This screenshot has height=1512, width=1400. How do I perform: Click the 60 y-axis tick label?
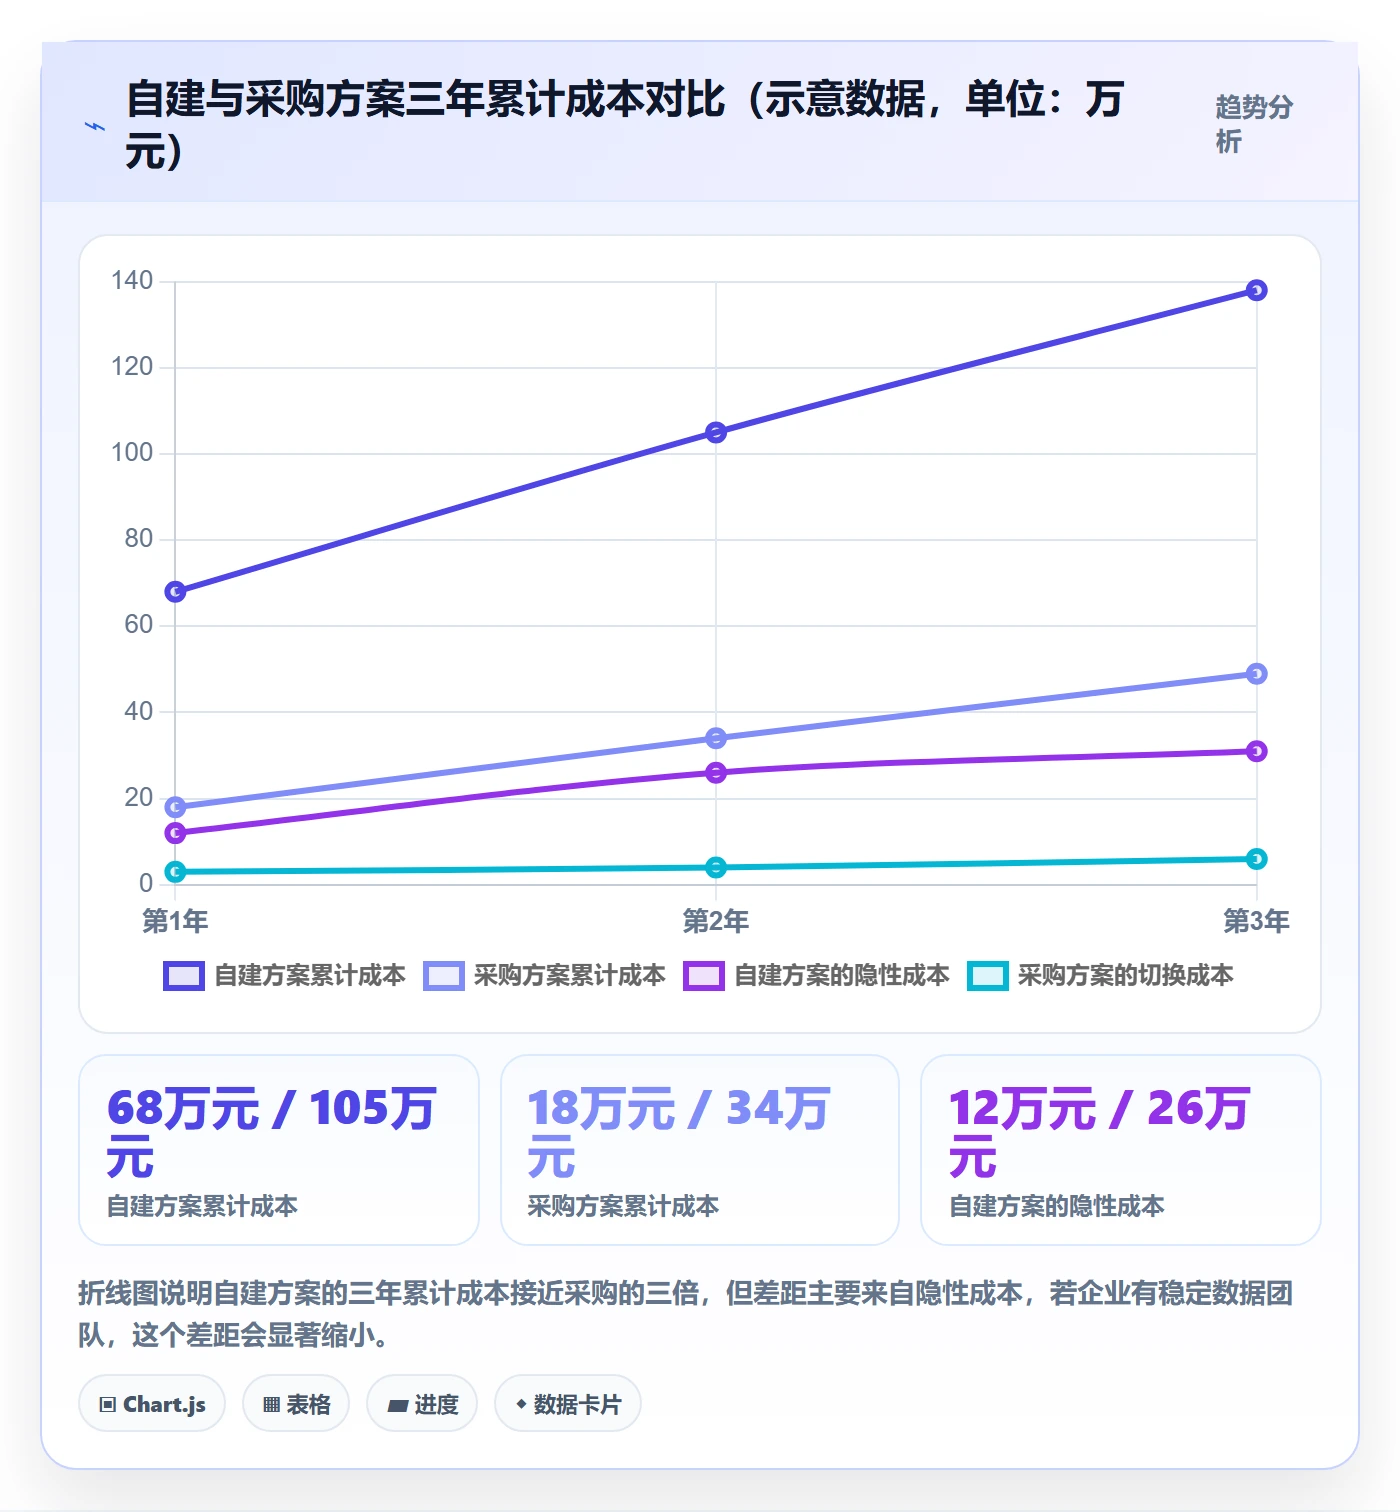(x=139, y=625)
